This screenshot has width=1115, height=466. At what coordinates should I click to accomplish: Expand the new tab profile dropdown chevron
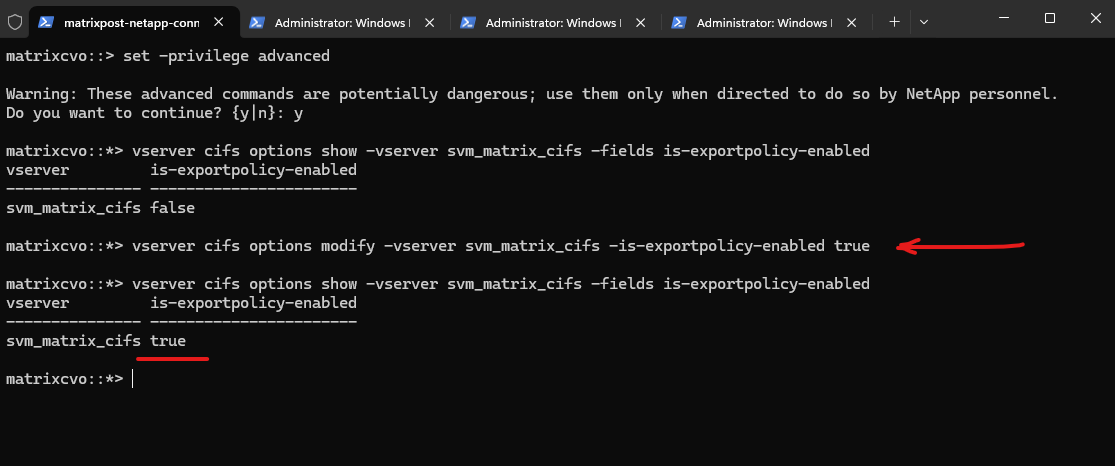(x=923, y=21)
